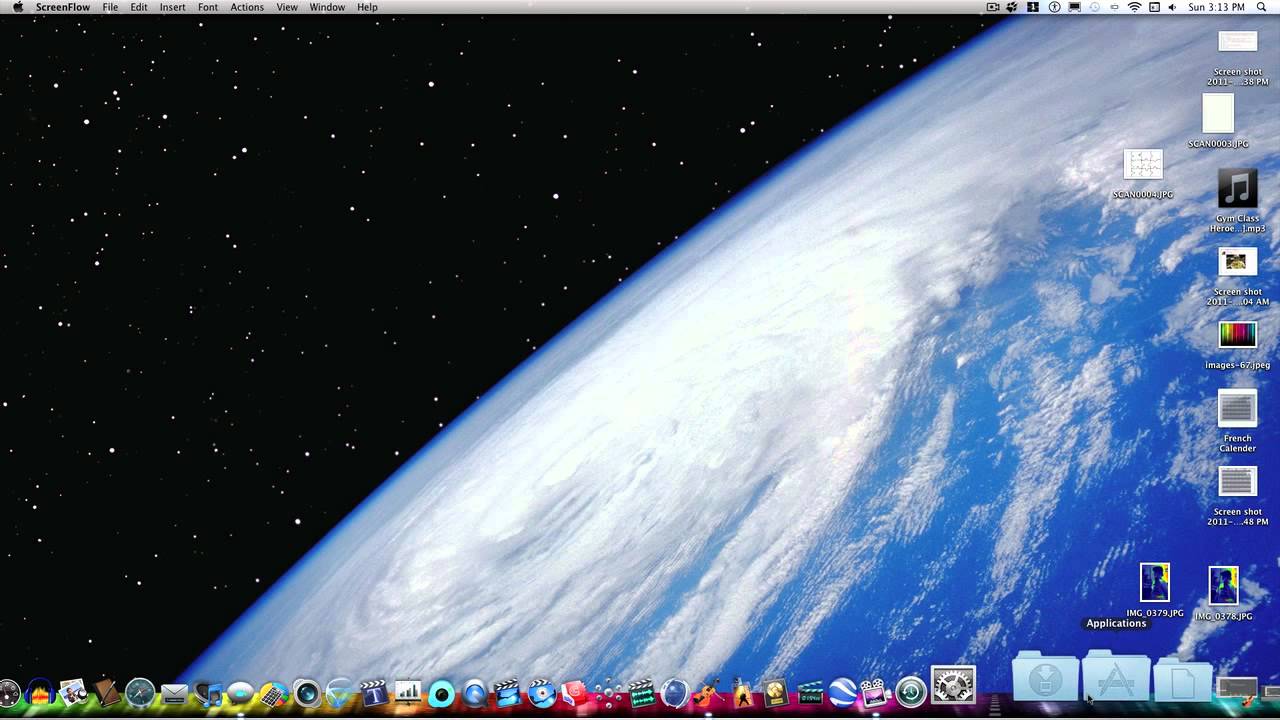Open Mail envelope icon in Dock
Image resolution: width=1280 pixels, height=720 pixels.
pos(174,693)
